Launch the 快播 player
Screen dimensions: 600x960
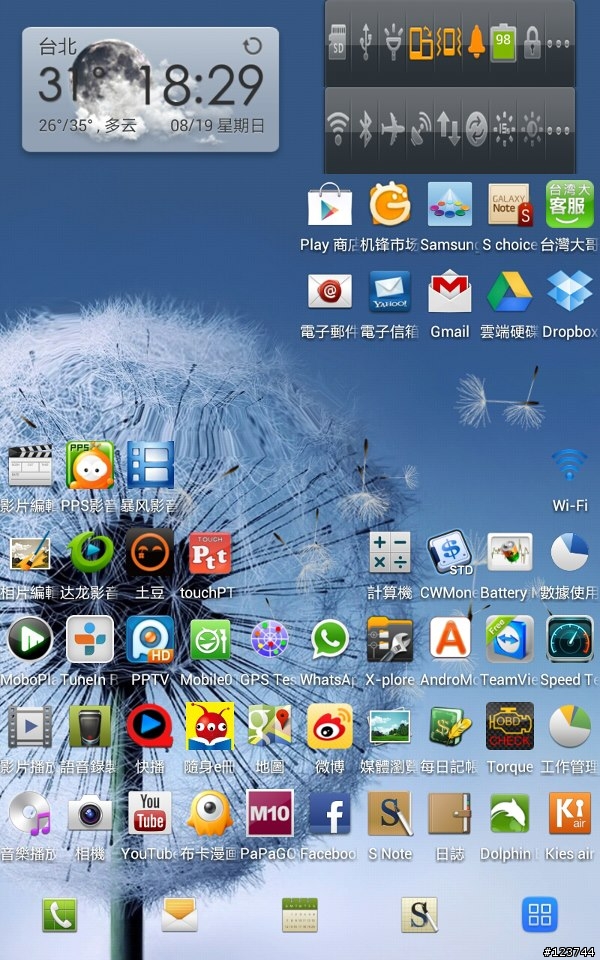(150, 726)
